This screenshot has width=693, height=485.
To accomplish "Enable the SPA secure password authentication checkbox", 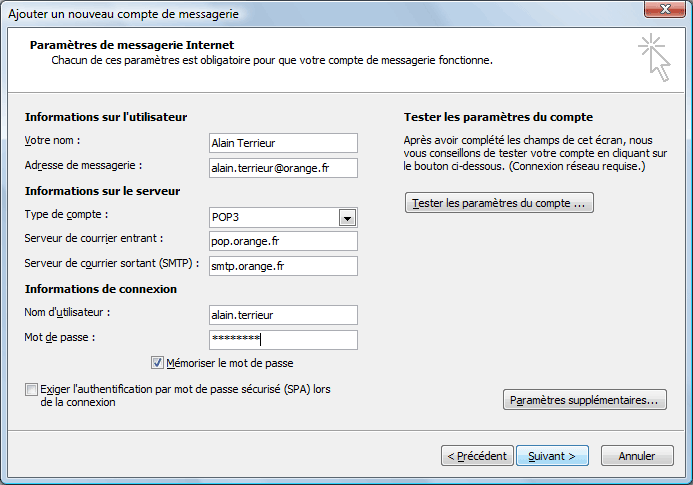I will [31, 390].
